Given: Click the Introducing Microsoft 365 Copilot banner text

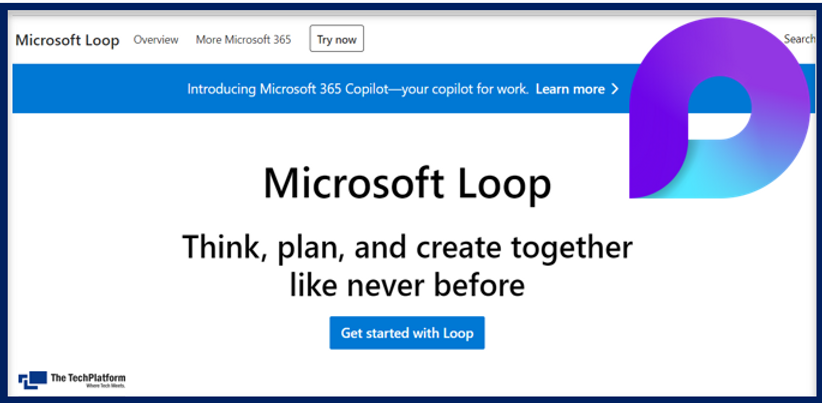Looking at the screenshot, I should [x=290, y=89].
